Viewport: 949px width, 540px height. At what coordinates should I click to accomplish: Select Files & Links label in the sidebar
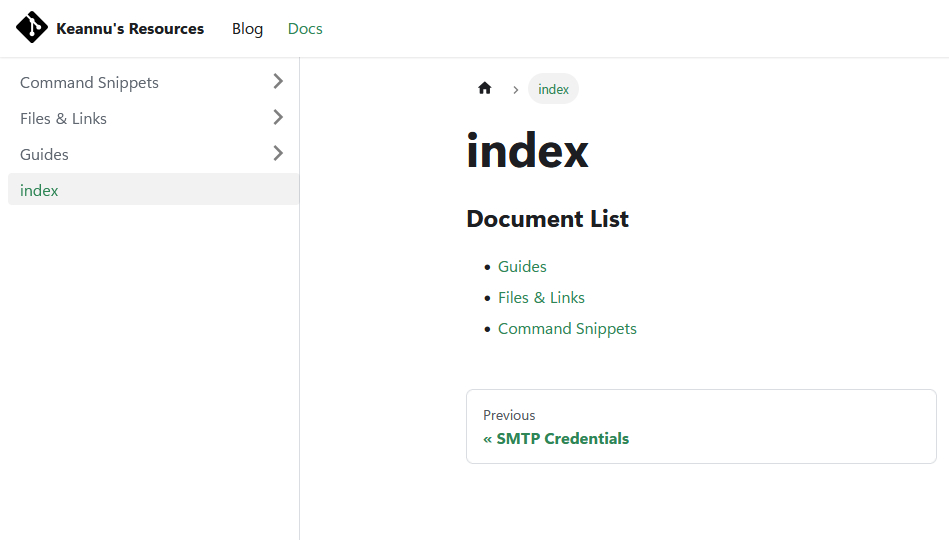click(63, 119)
